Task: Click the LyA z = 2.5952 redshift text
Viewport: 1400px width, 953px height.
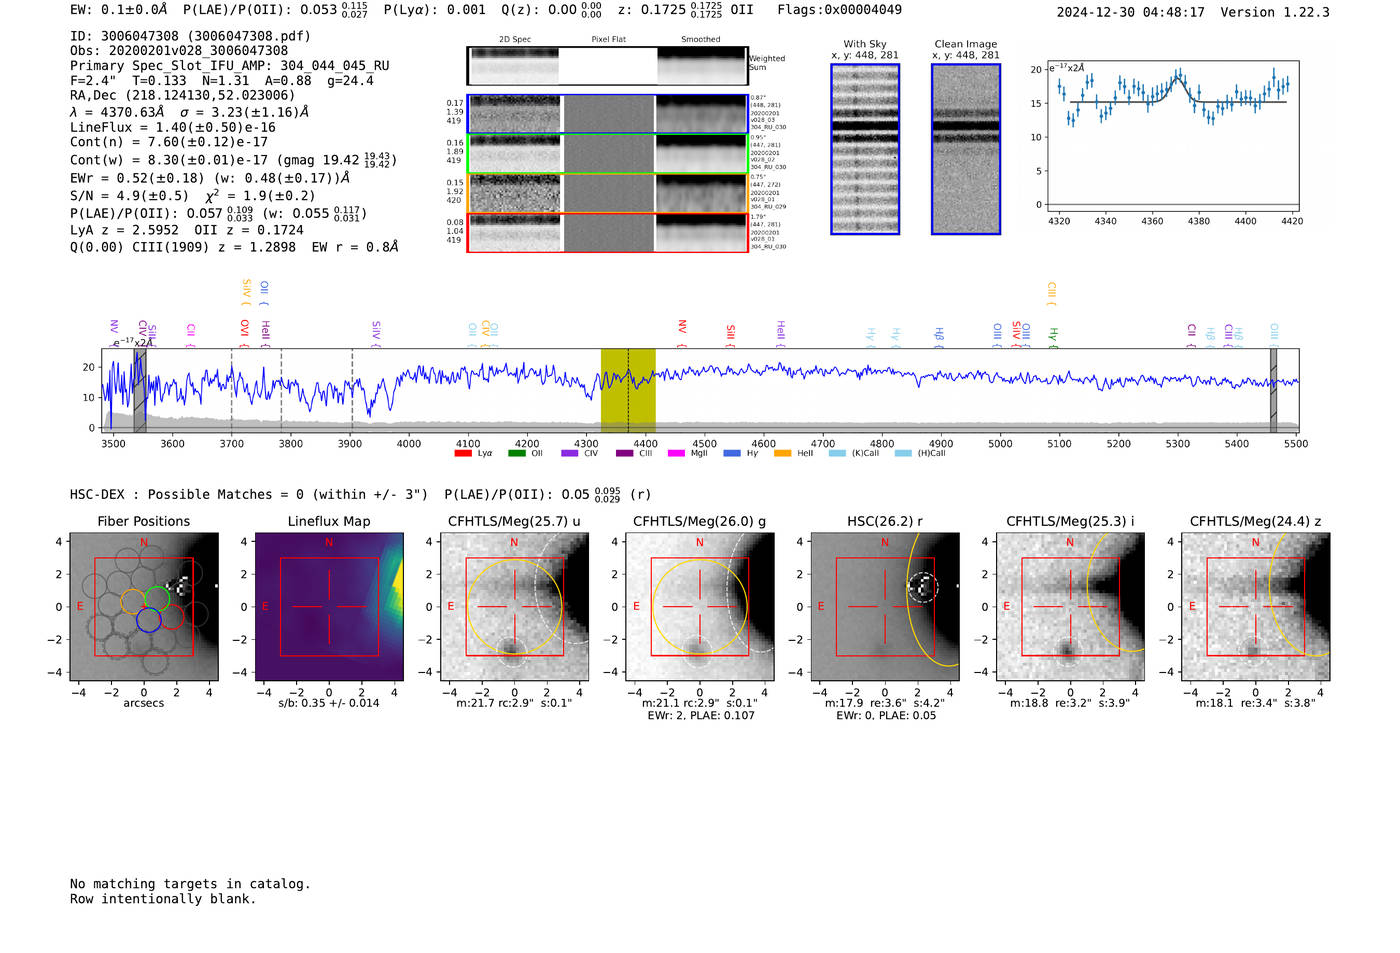Action: tap(125, 230)
